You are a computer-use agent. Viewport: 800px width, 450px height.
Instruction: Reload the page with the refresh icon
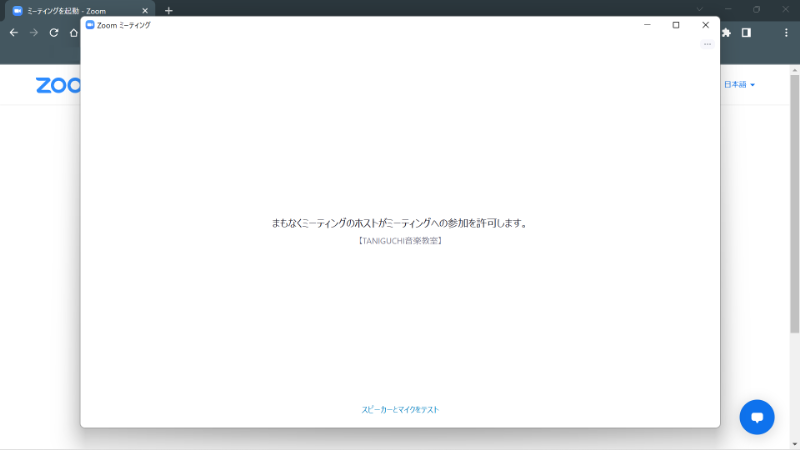[53, 32]
